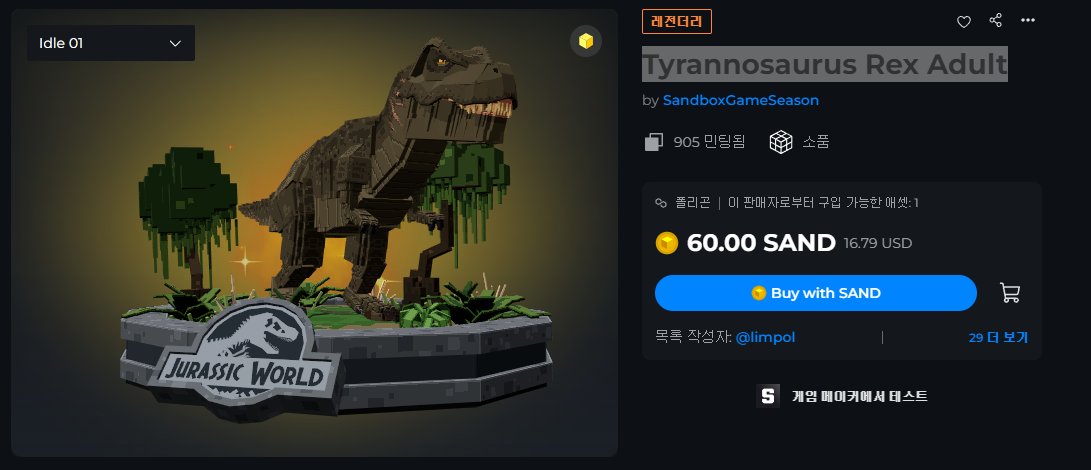Screen dimensions: 1091x470
Task: Click the wireframe cube icon beside 소품
Action: [x=781, y=142]
